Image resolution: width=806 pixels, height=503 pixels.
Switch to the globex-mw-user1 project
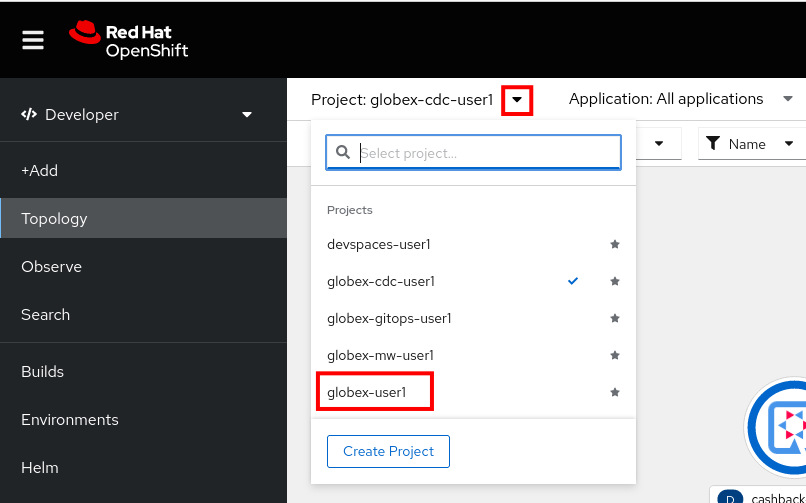[x=380, y=356]
